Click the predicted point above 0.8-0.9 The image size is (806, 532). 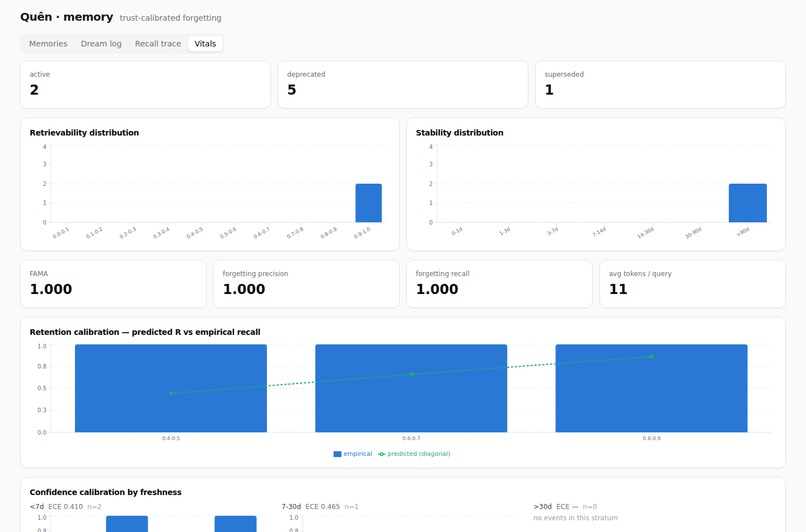(x=651, y=356)
